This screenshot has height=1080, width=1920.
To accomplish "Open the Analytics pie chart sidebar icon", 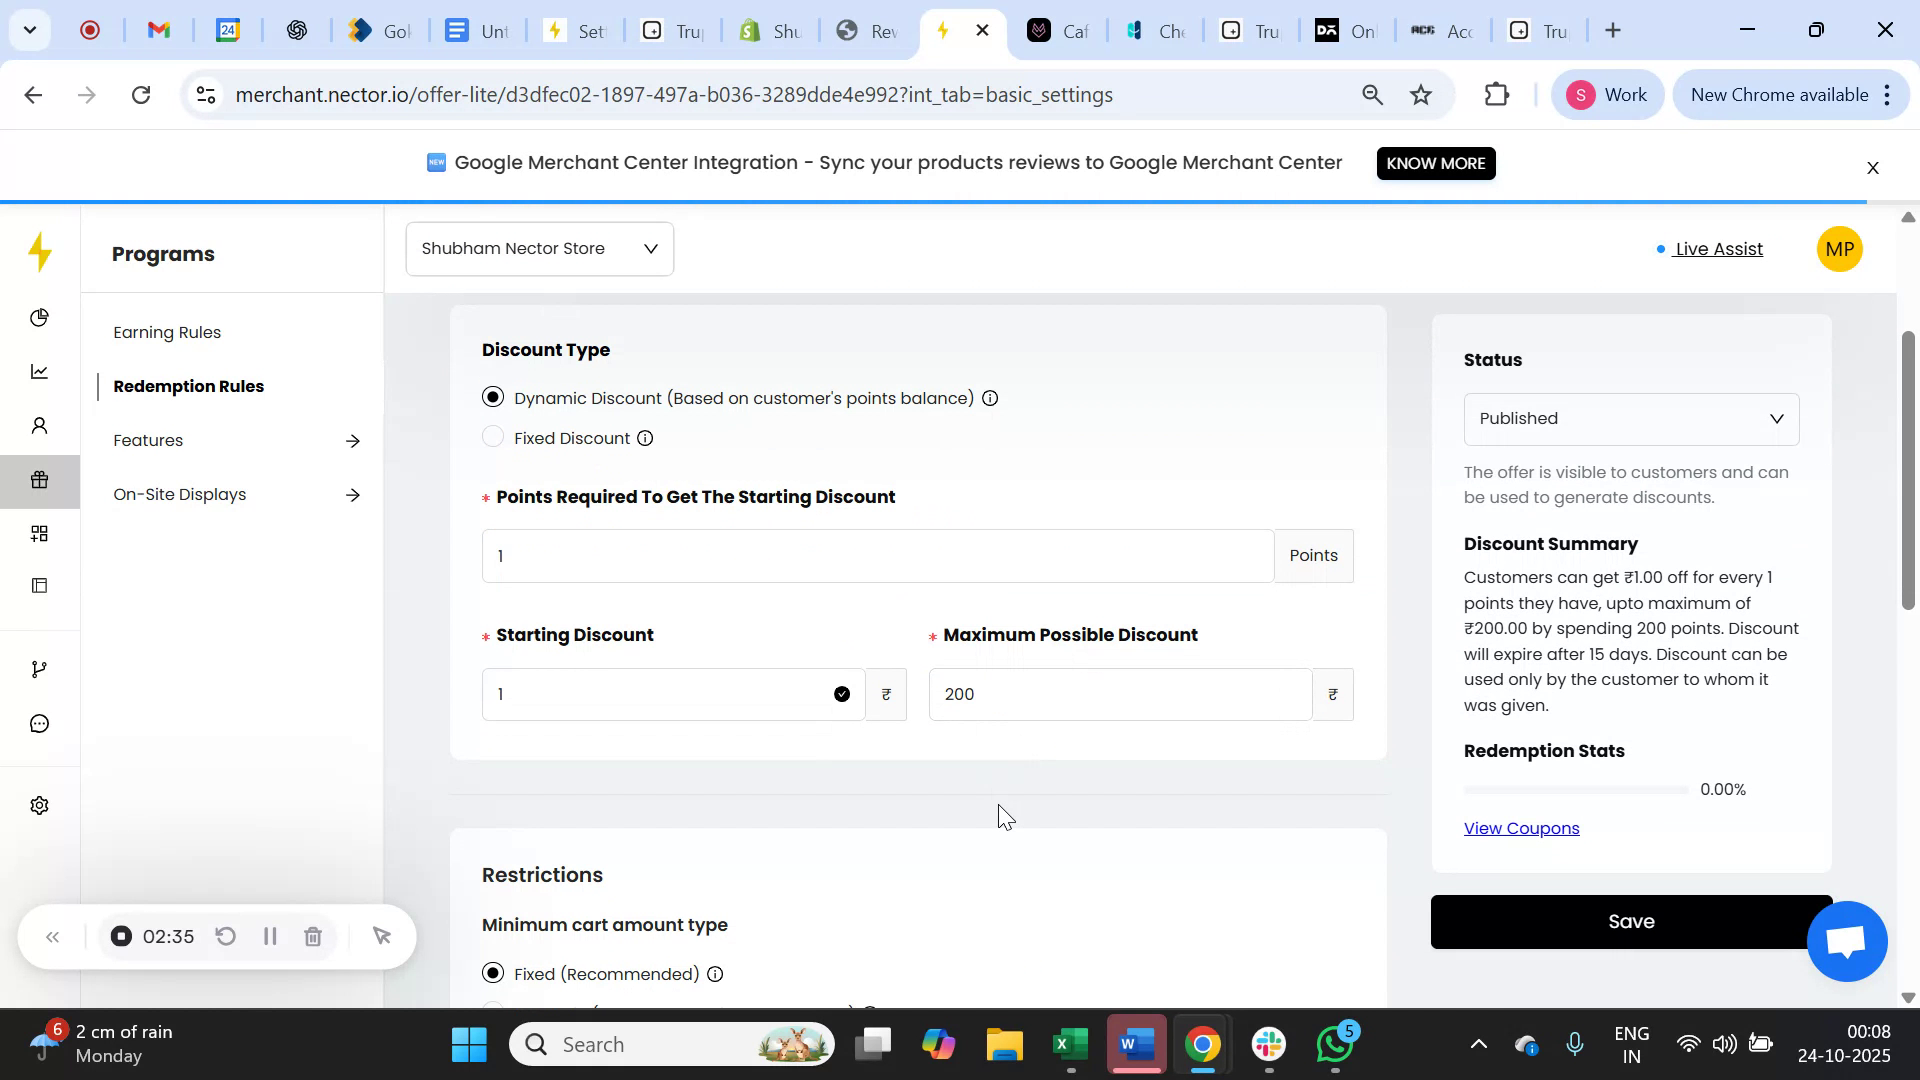I will click(40, 317).
